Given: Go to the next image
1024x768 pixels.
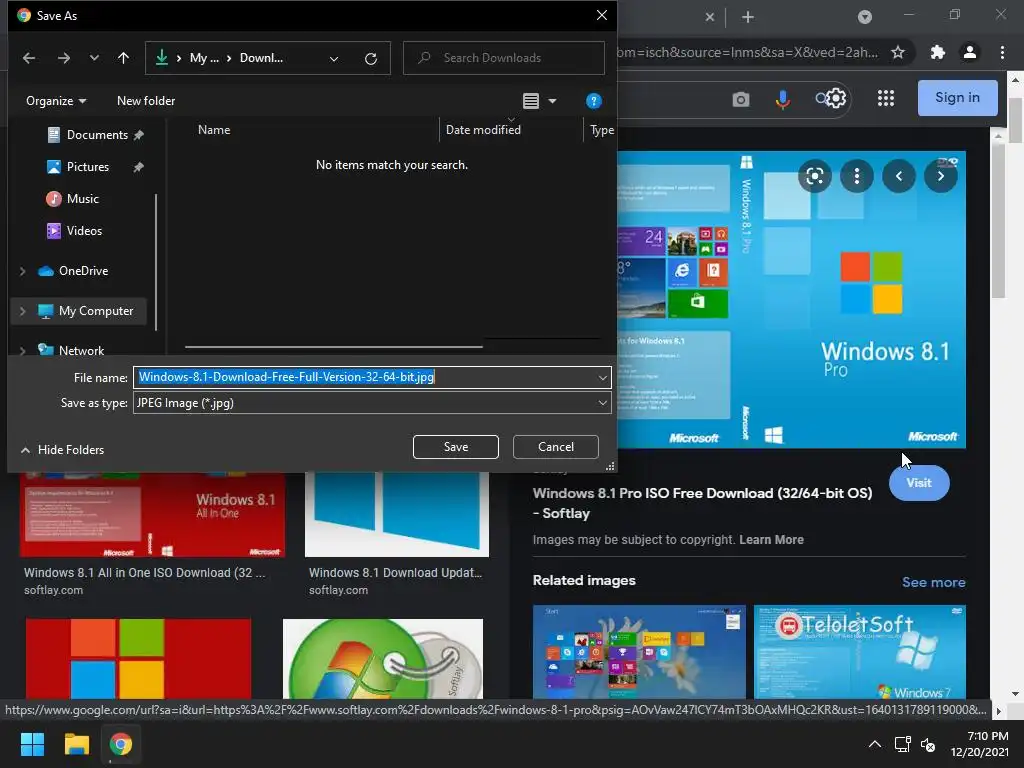Looking at the screenshot, I should click(940, 176).
